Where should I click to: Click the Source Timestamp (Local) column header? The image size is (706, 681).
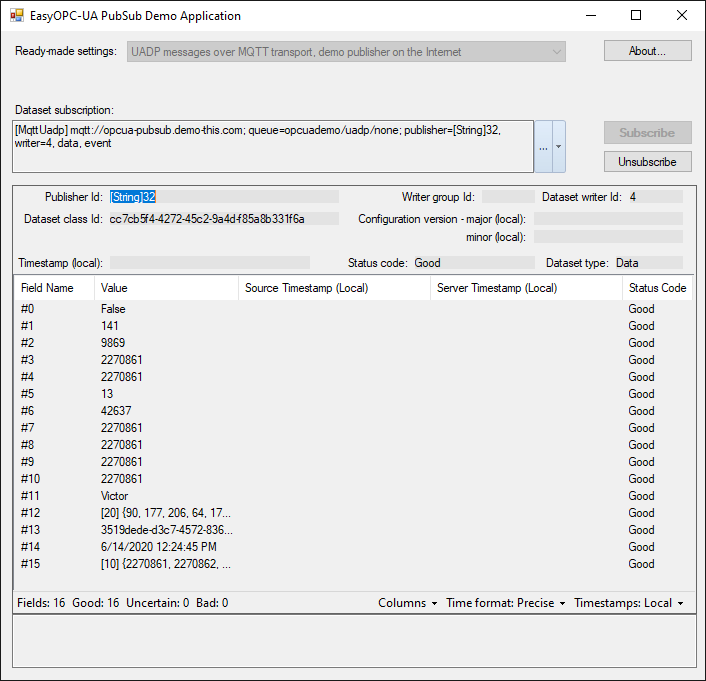point(334,288)
